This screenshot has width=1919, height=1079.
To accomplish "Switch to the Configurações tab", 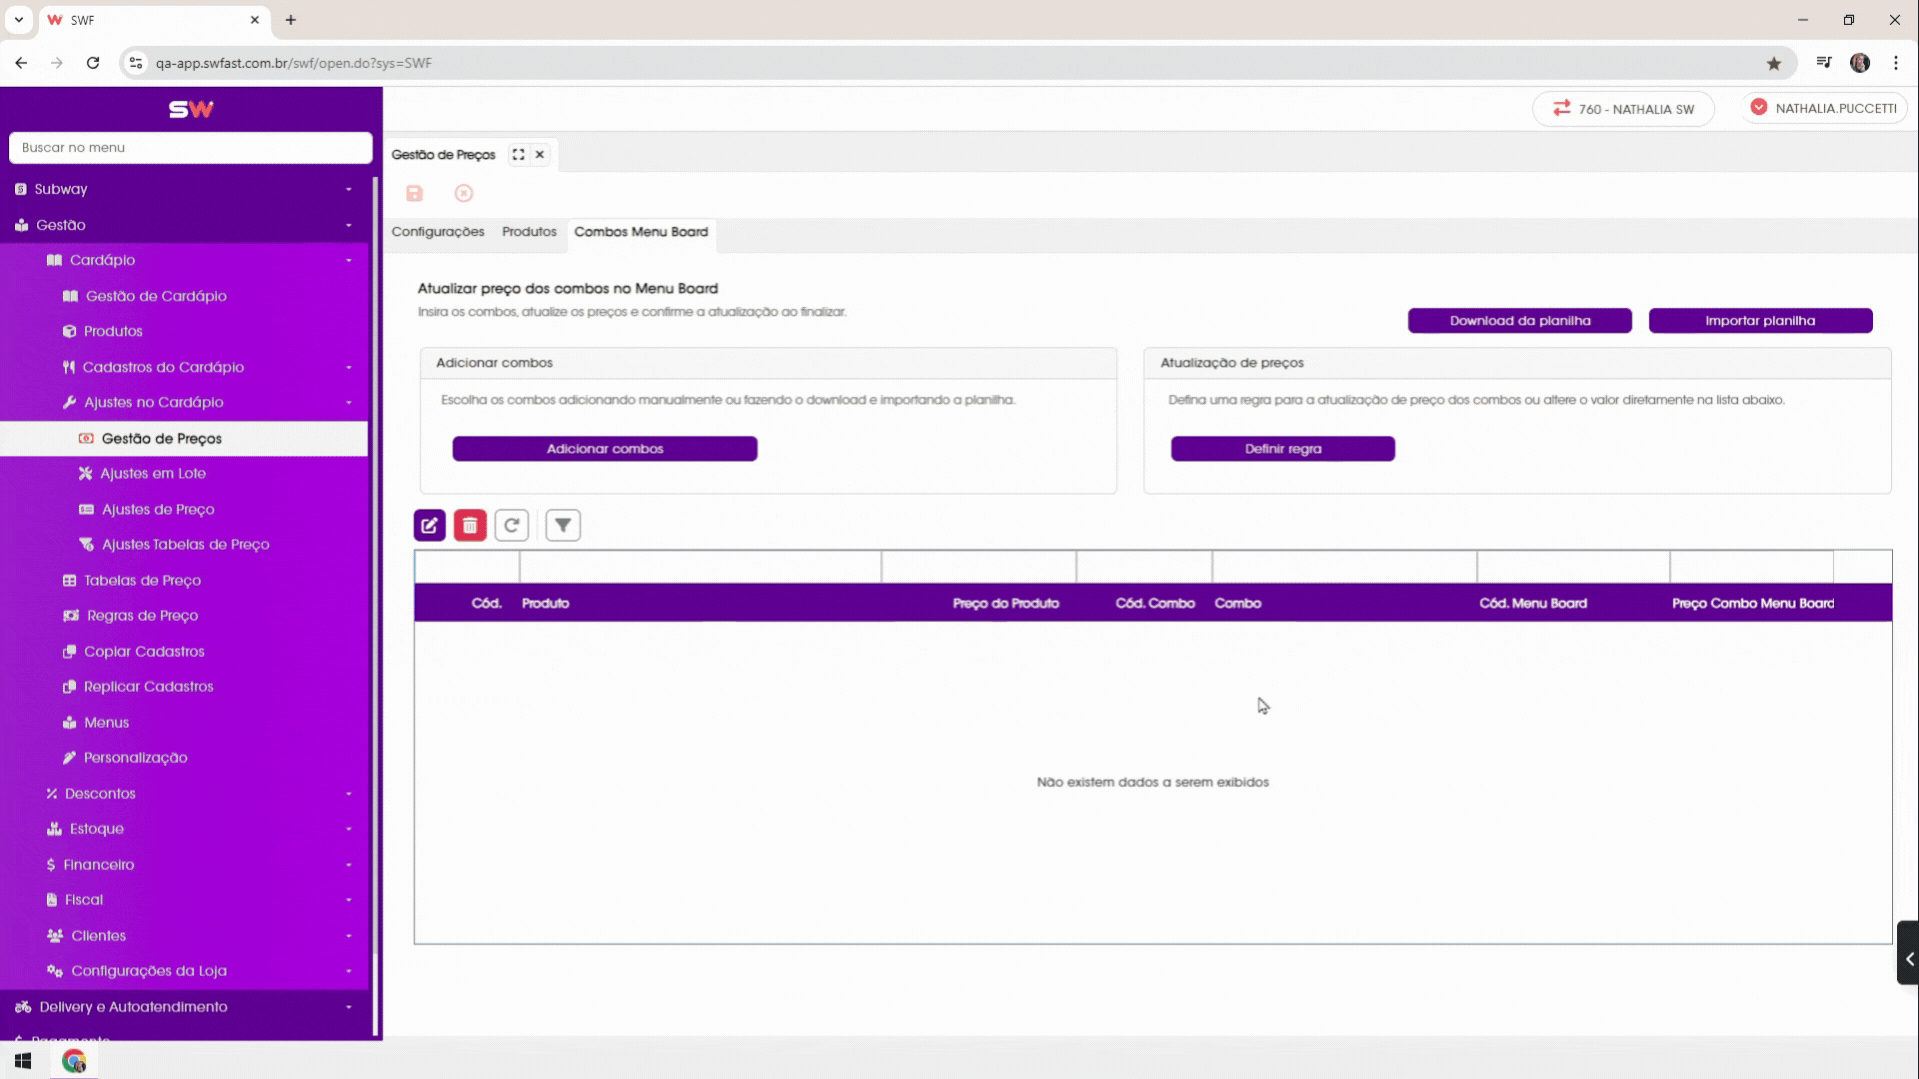I will coord(437,232).
